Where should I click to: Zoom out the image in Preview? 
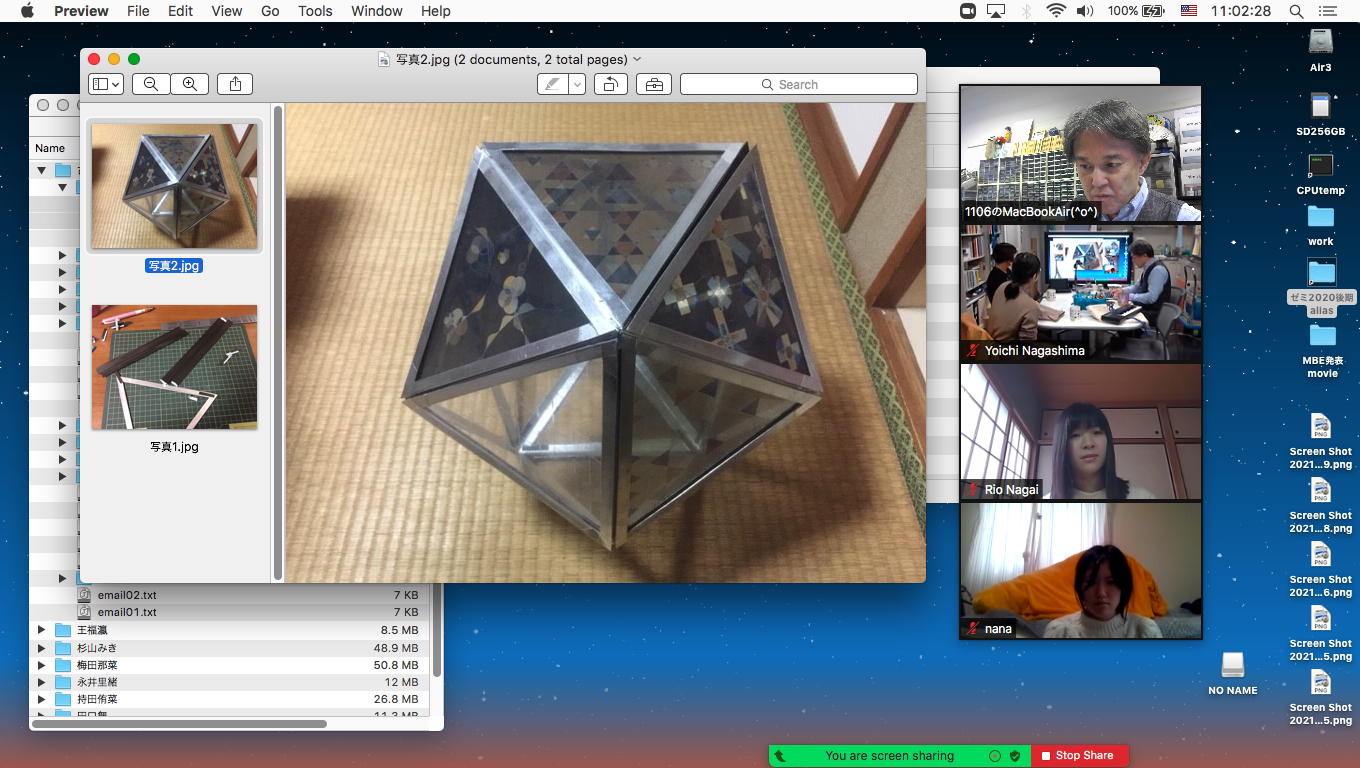point(151,85)
